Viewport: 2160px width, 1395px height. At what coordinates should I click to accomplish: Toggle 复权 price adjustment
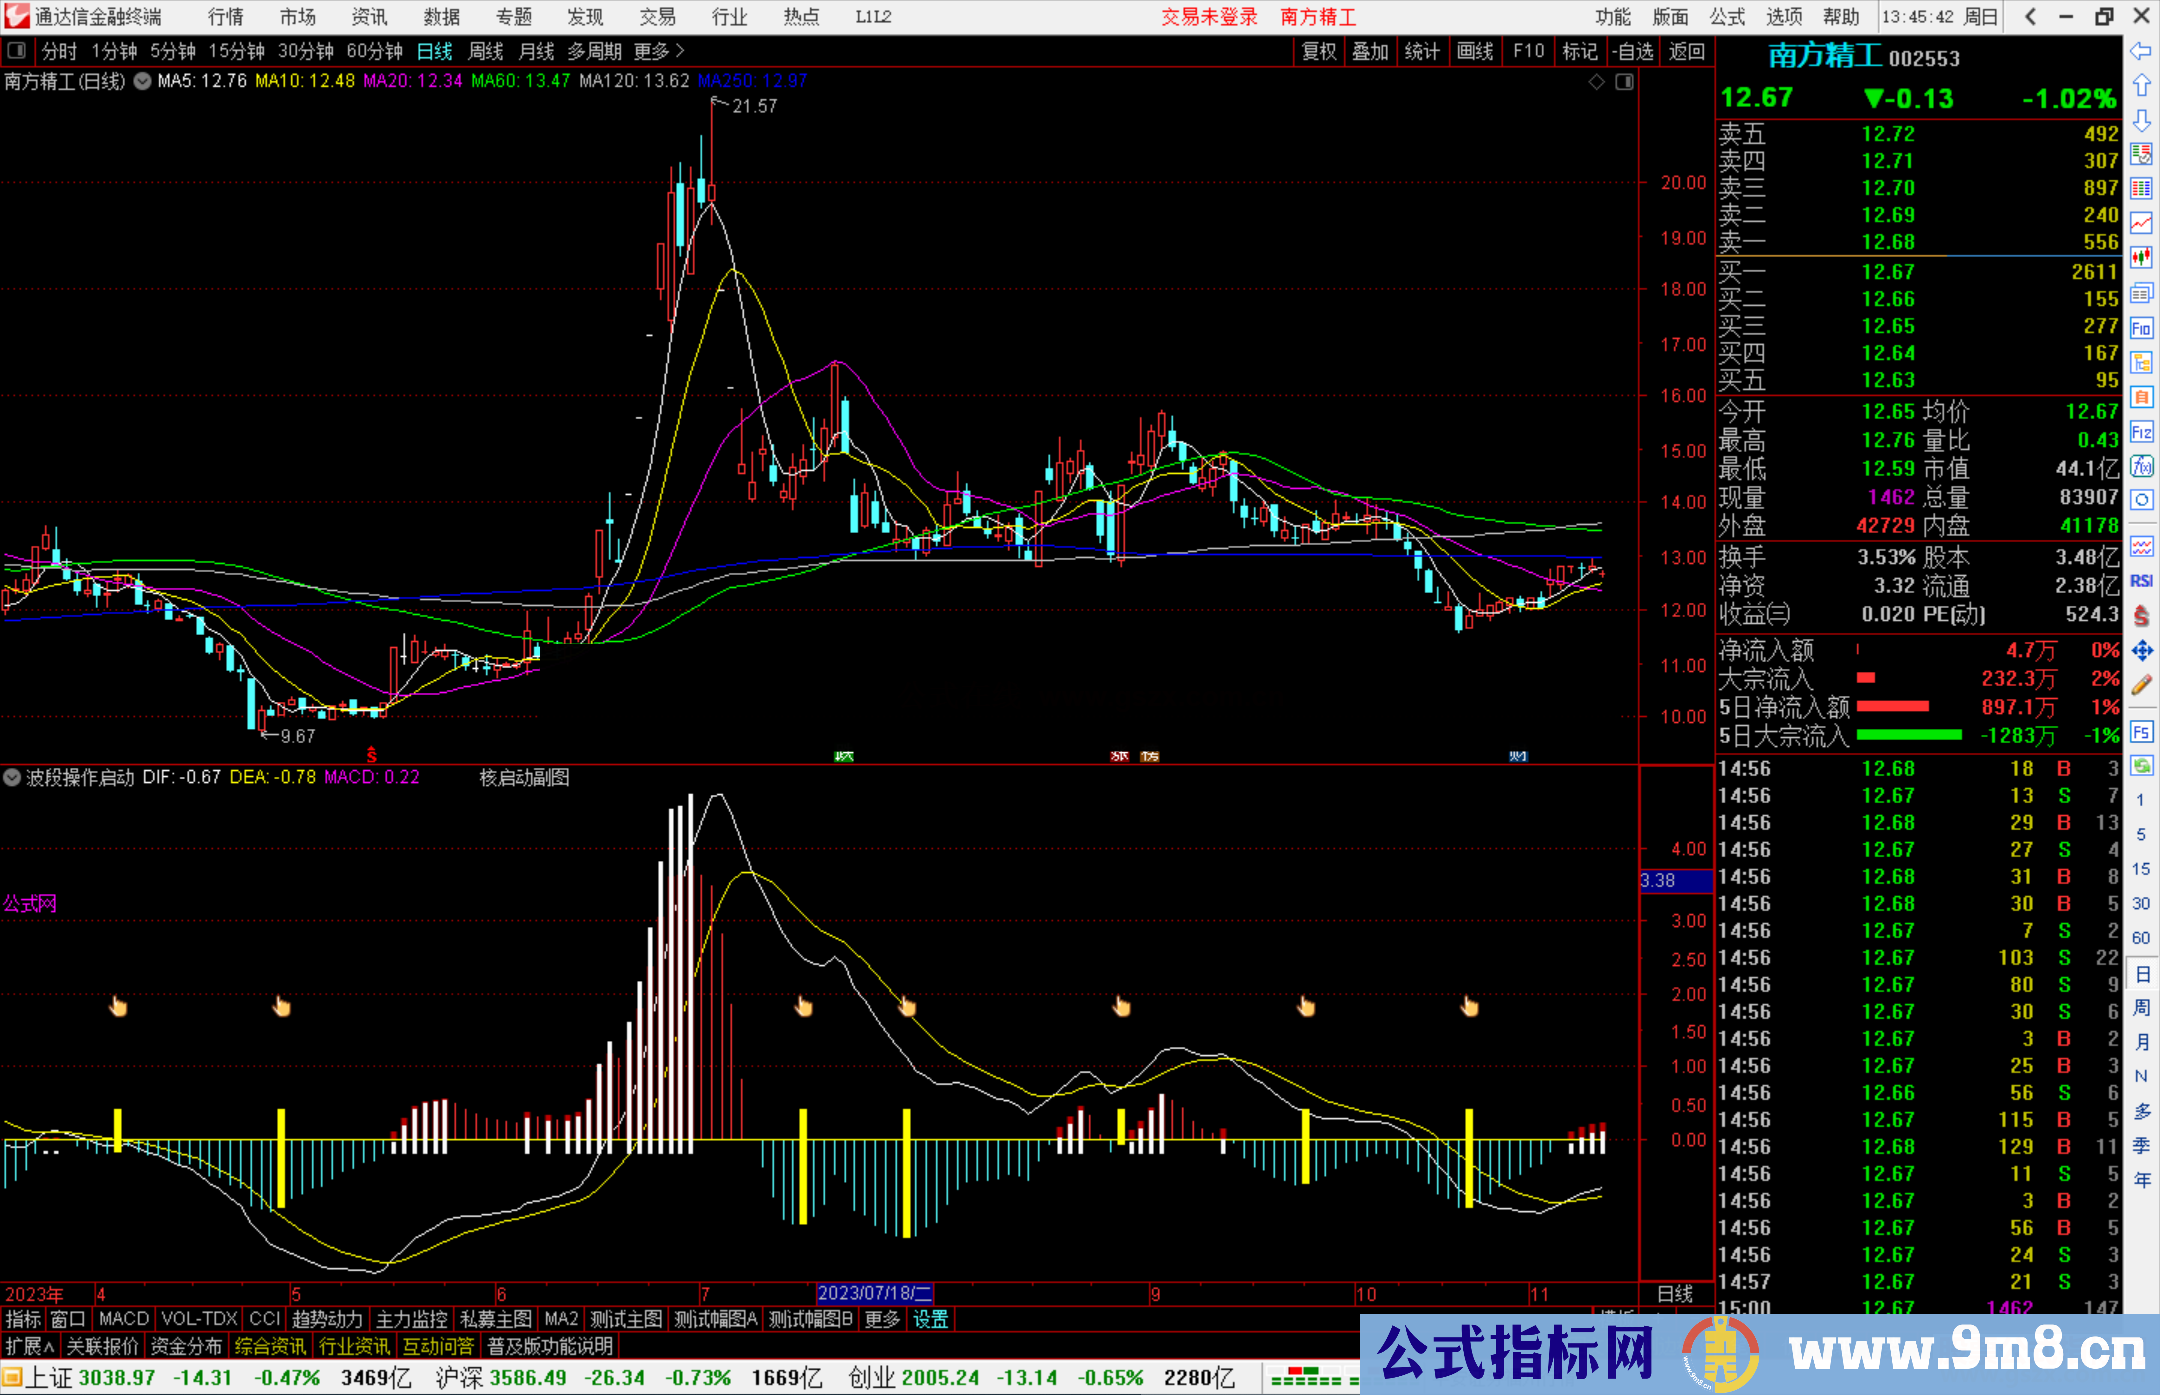(x=1318, y=51)
